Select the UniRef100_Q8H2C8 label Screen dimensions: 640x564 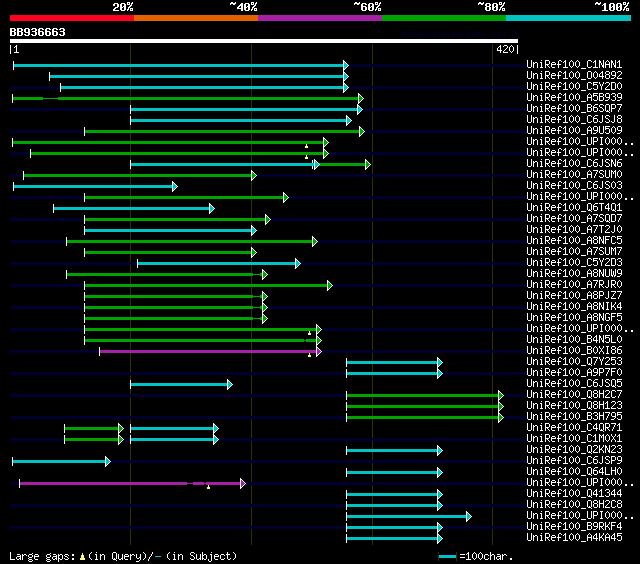pos(574,505)
